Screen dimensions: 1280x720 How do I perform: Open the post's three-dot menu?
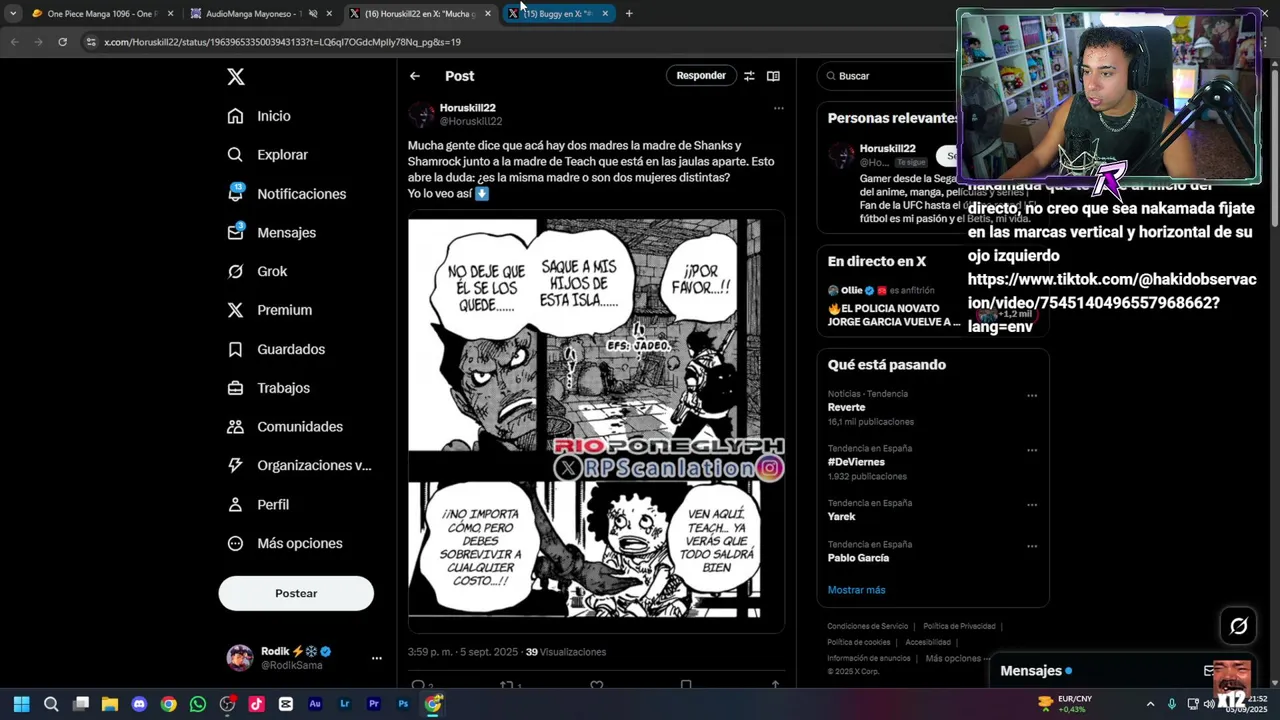[778, 108]
